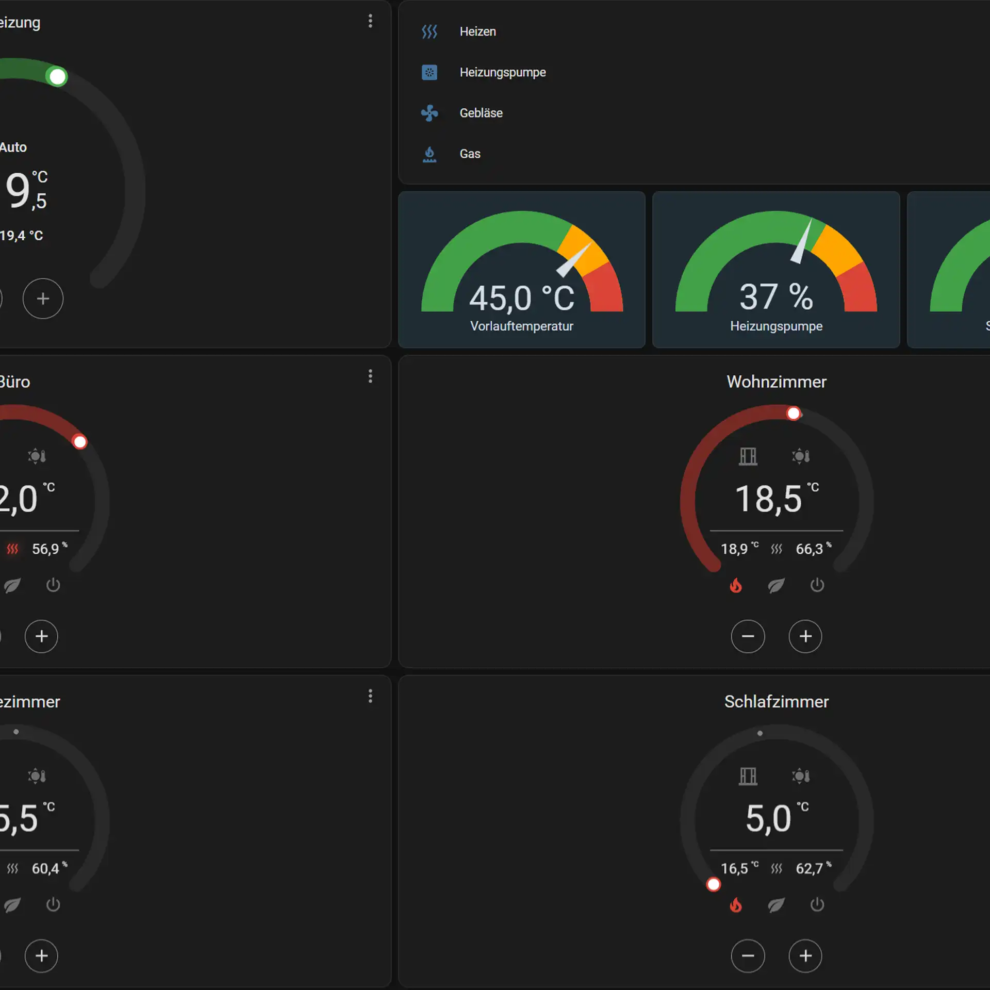This screenshot has width=990, height=990.
Task: Click the 5,0 °C target in Schlafzimmer
Action: point(777,819)
